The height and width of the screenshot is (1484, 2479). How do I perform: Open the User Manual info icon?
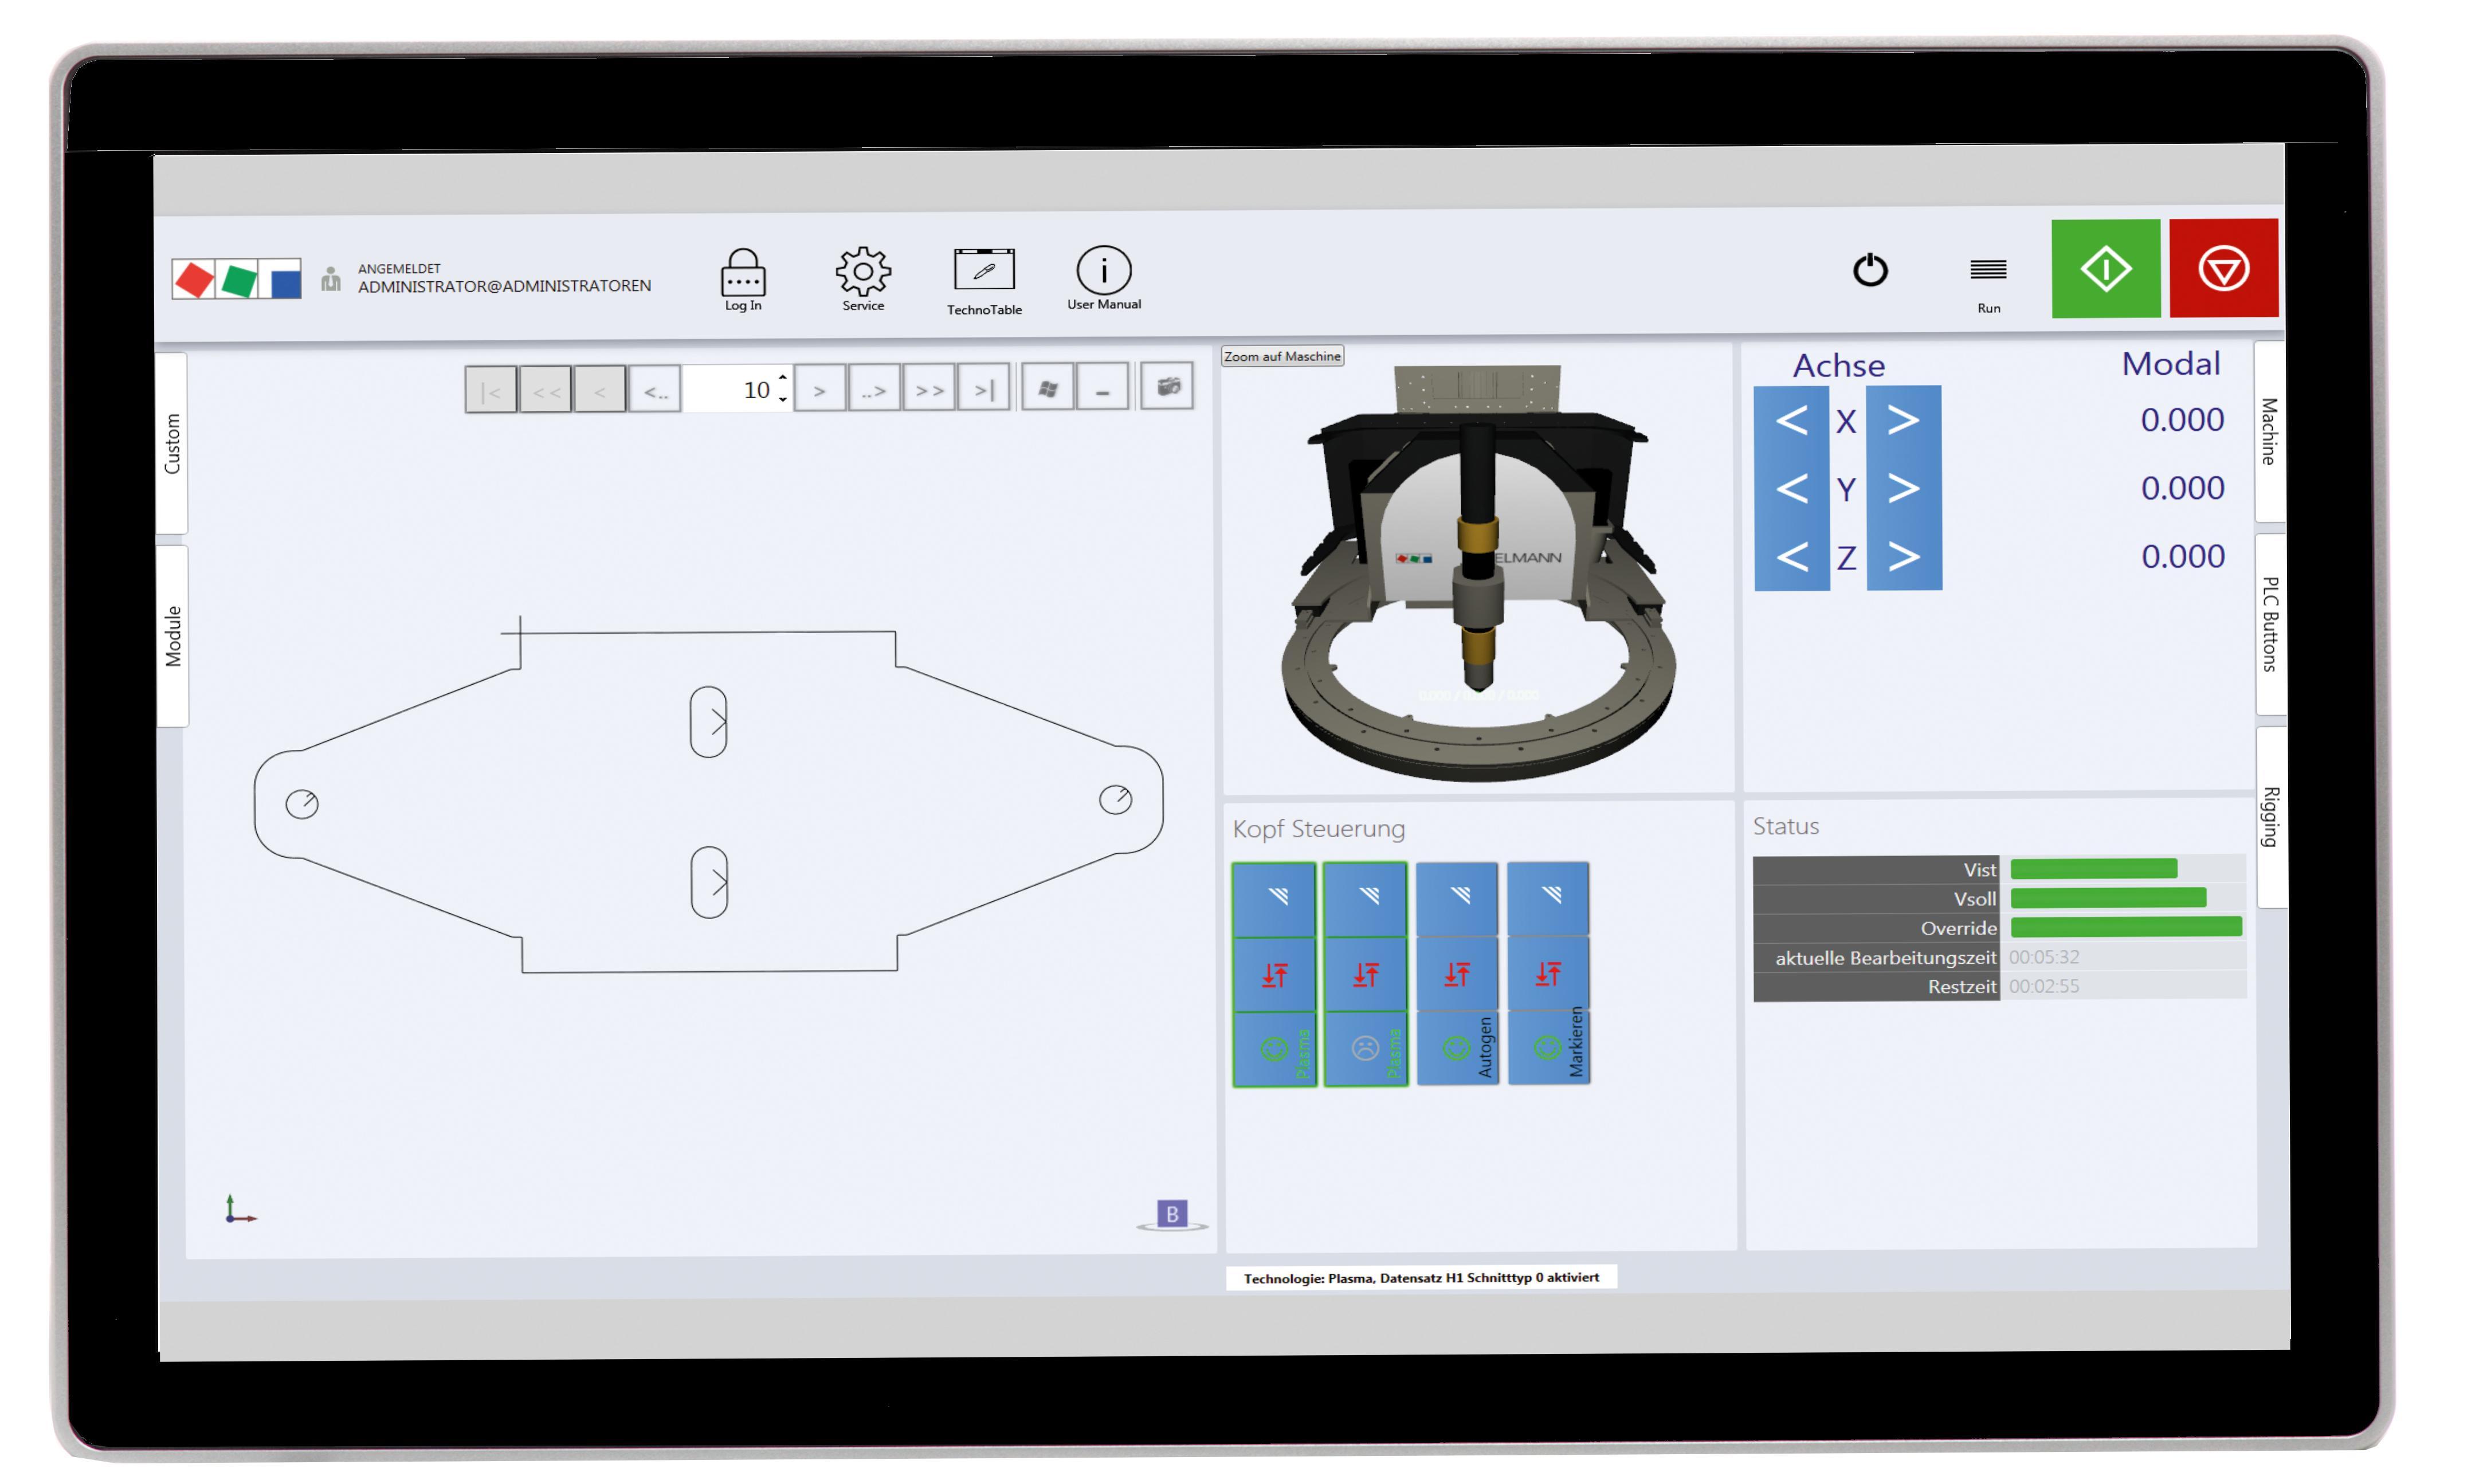coord(1103,270)
